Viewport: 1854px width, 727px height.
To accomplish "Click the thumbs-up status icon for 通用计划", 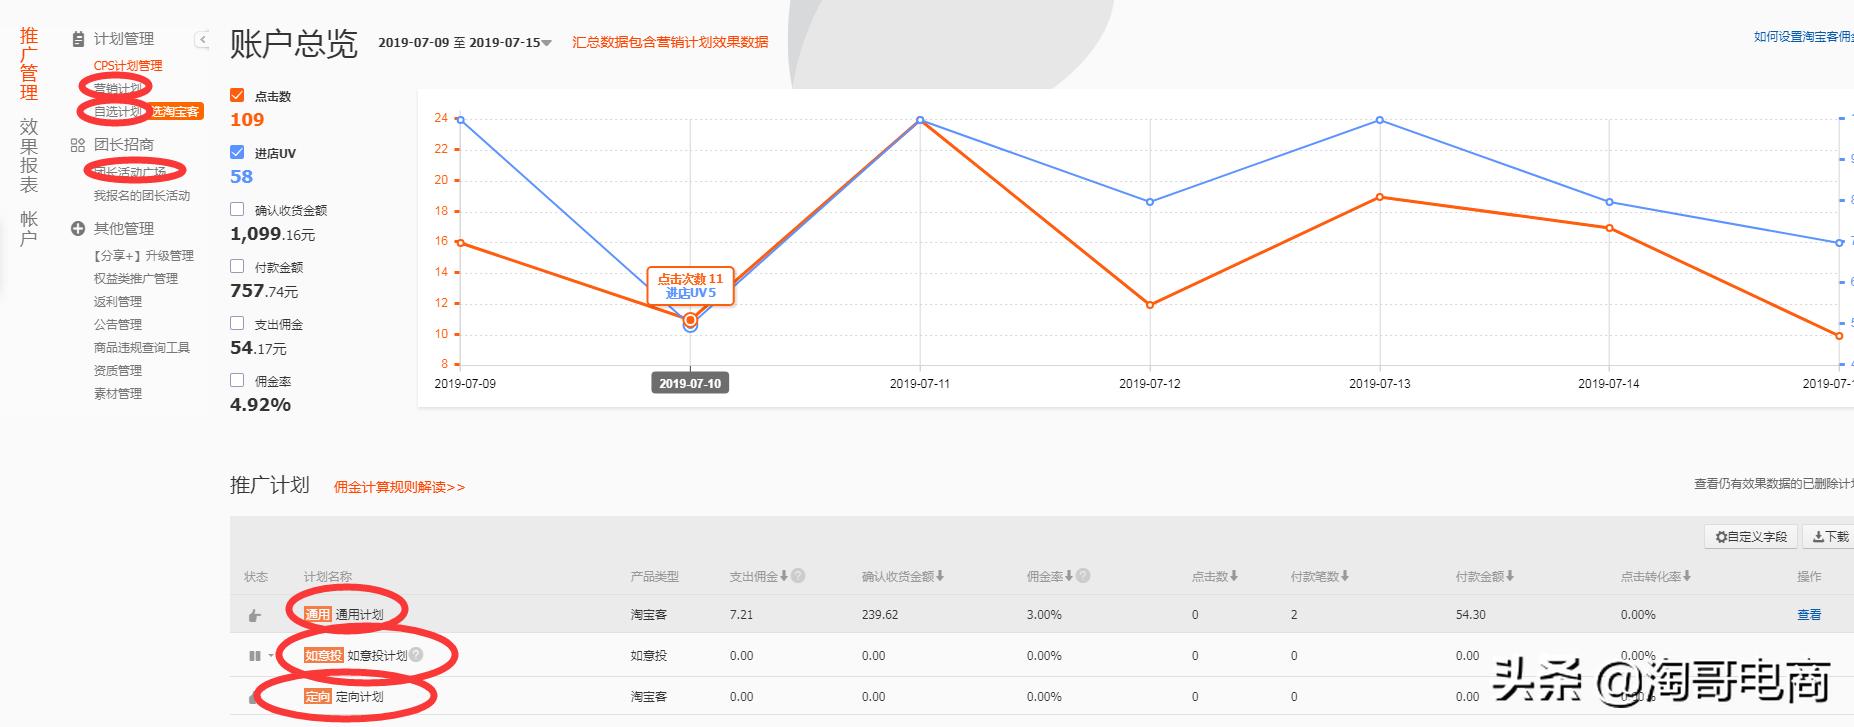I will [x=254, y=615].
